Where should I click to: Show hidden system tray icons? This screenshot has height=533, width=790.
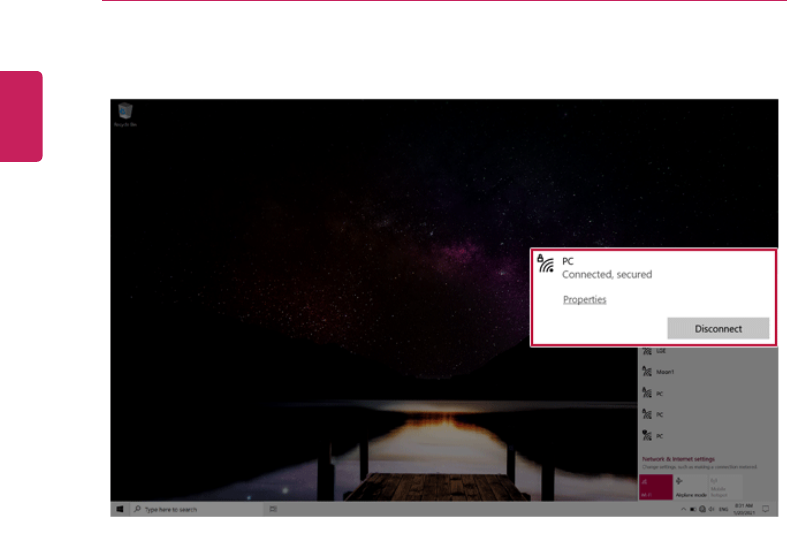(x=683, y=509)
